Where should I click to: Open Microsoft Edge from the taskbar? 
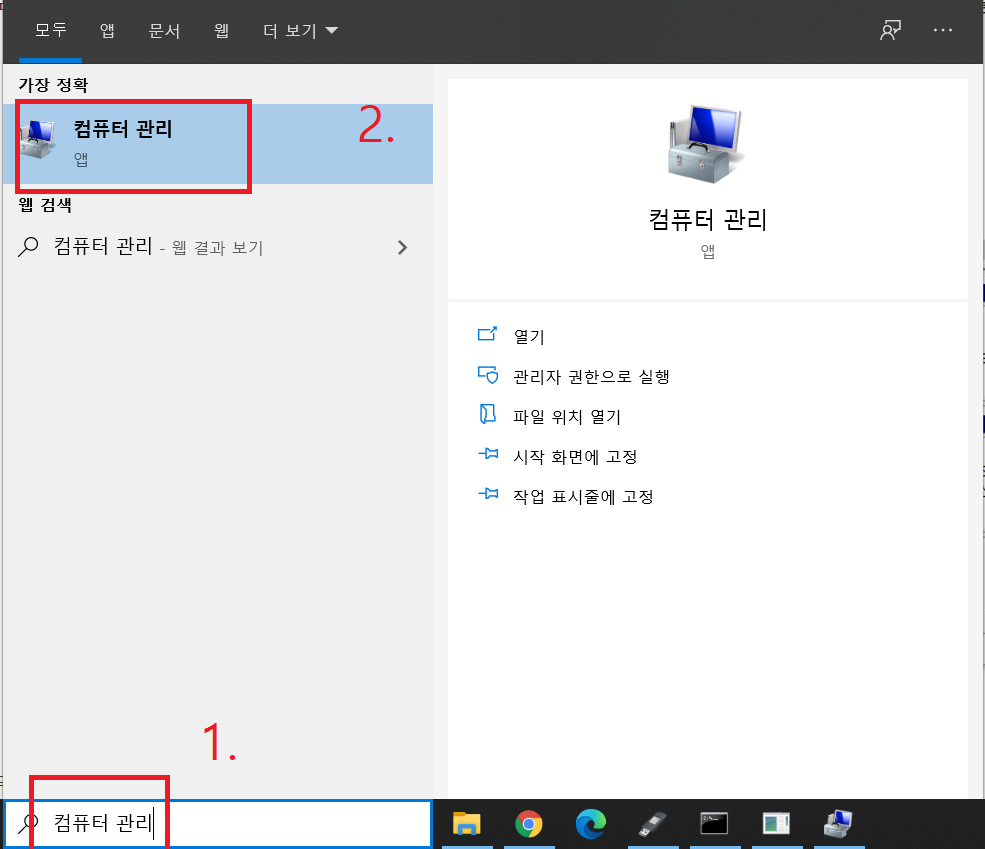(x=590, y=824)
